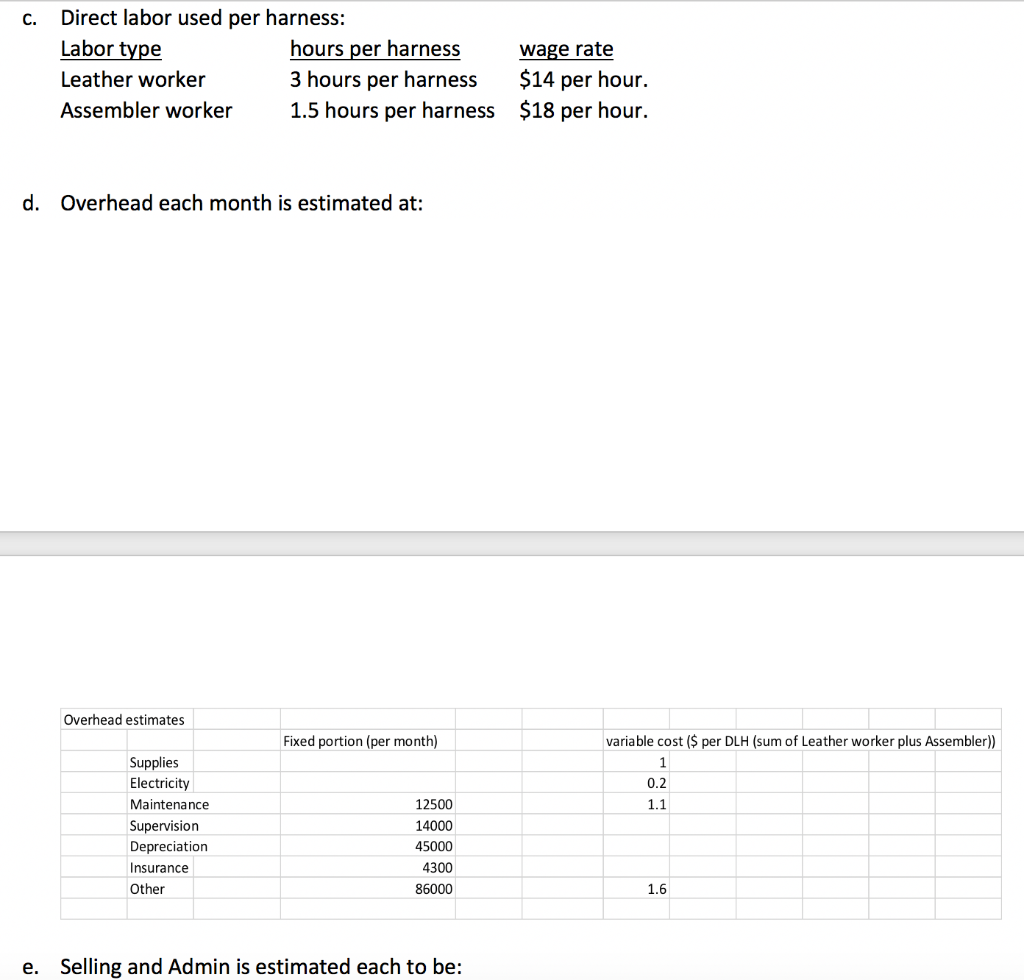Select the cell containing 12500

[x=432, y=804]
